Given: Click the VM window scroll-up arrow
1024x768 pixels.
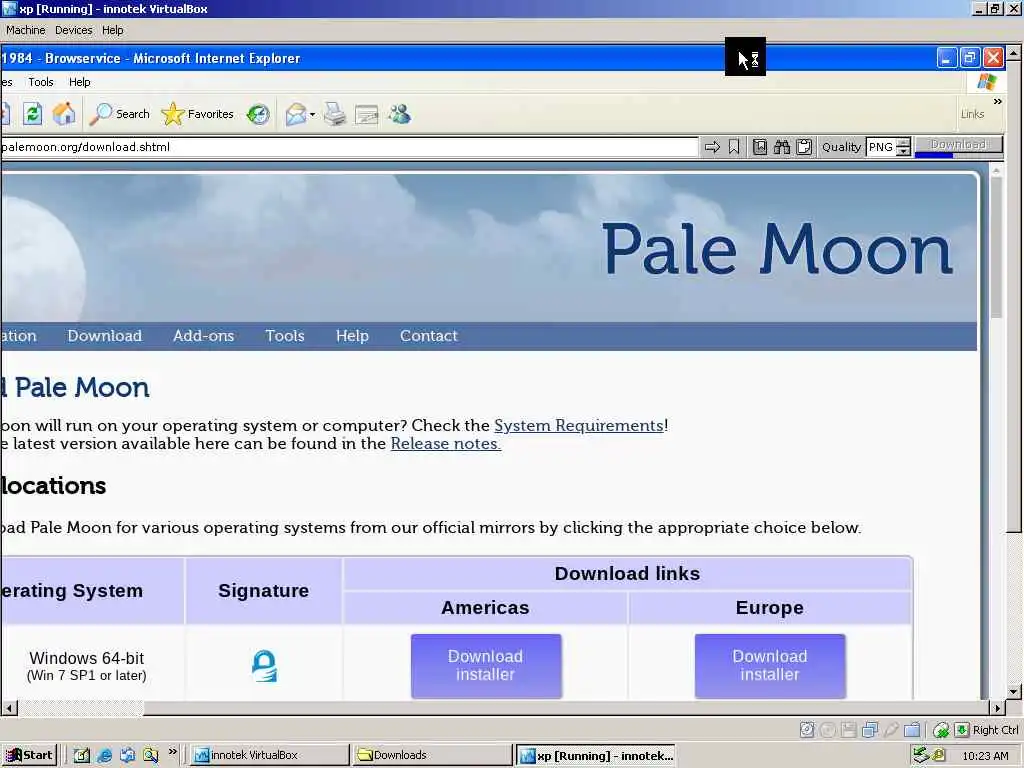Looking at the screenshot, I should pos(1014,52).
